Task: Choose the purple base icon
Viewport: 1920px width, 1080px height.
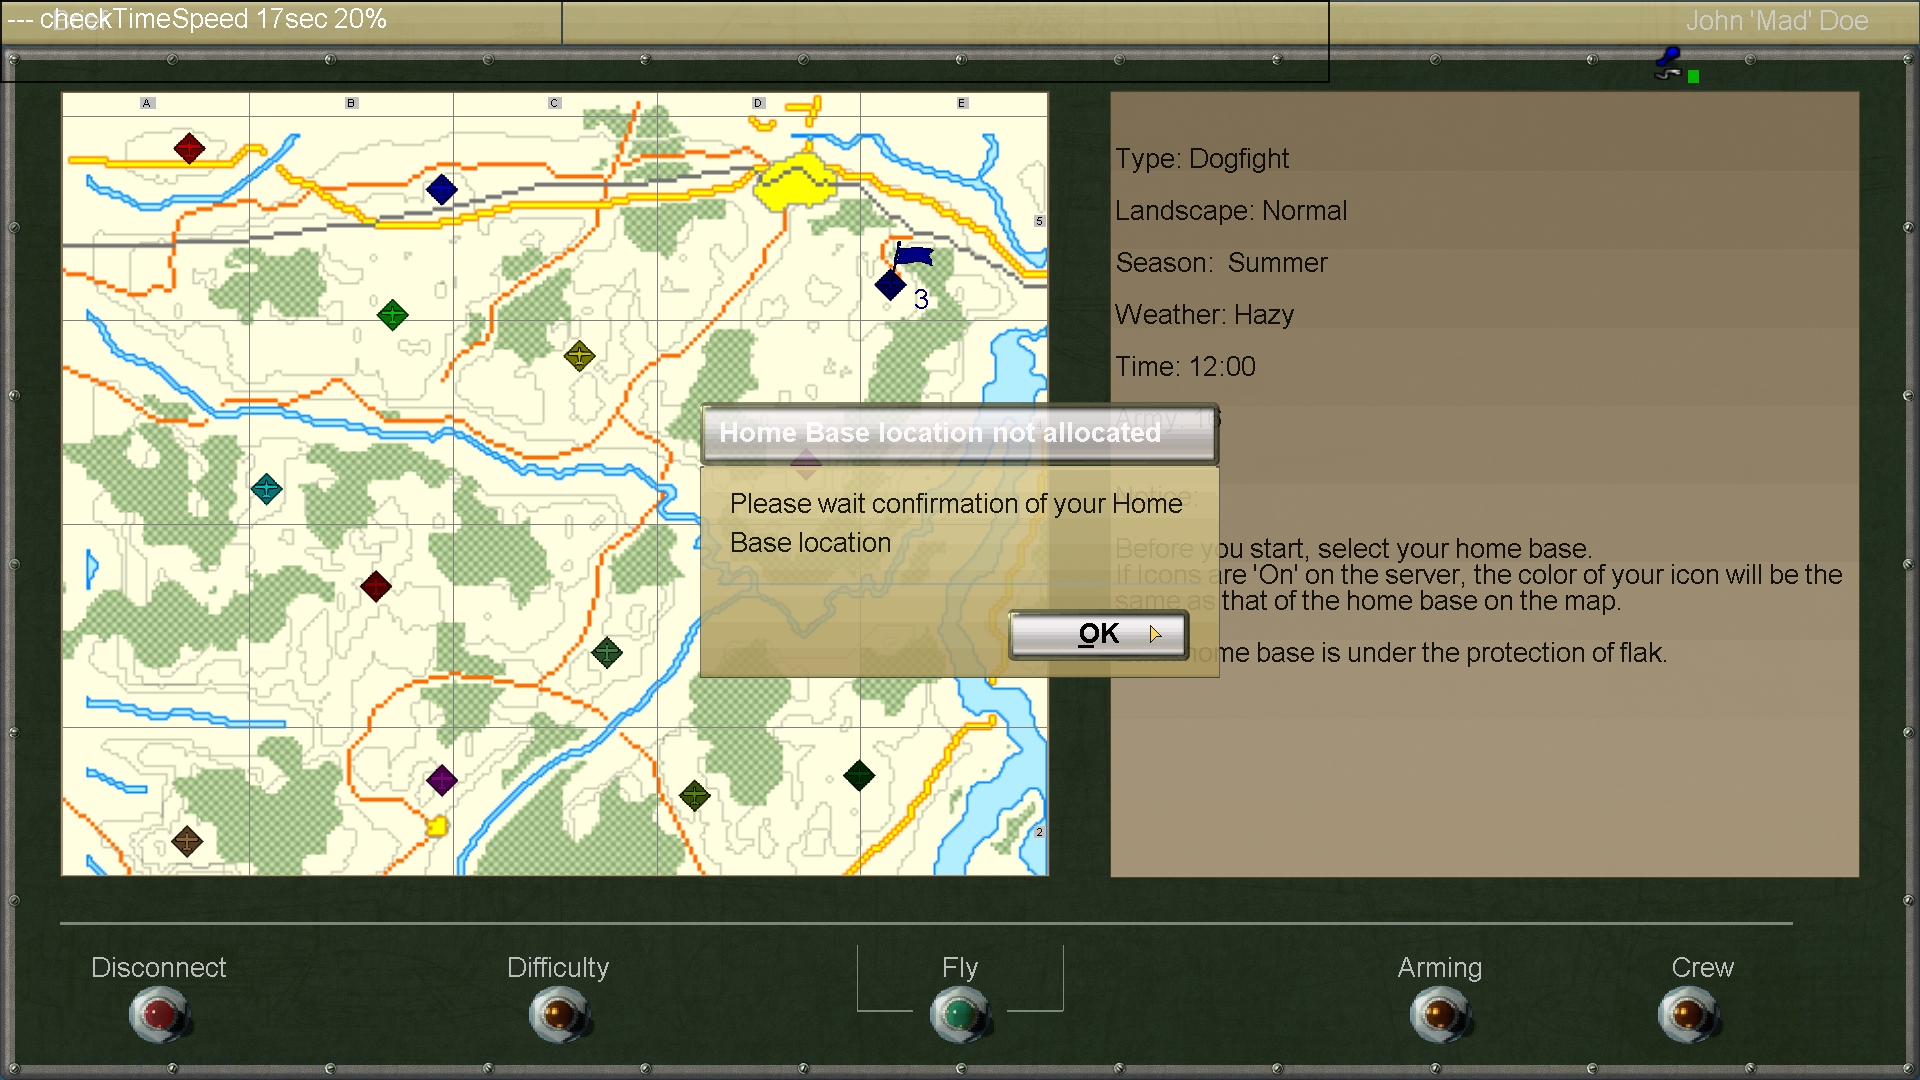Action: pyautogui.click(x=441, y=780)
